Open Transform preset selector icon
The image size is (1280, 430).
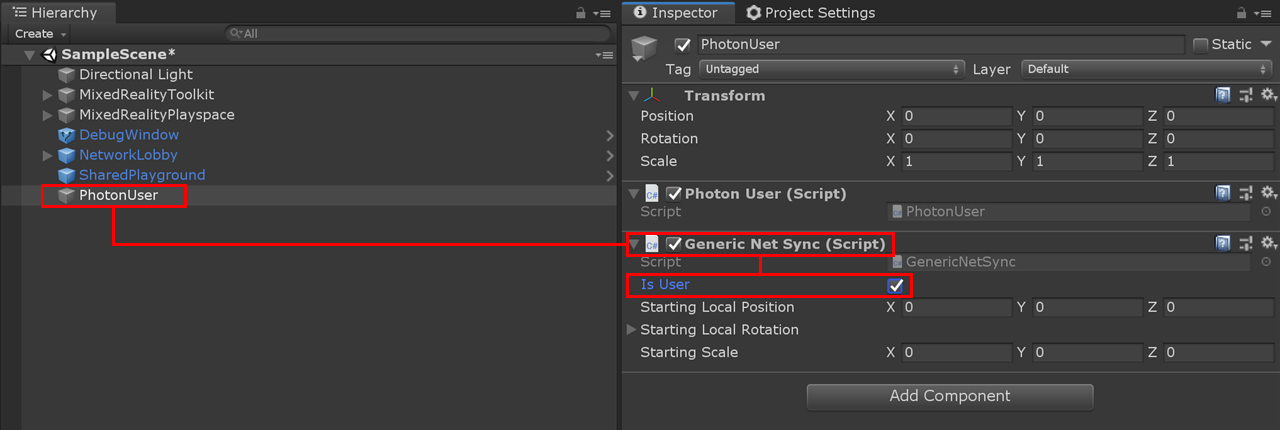[x=1246, y=95]
